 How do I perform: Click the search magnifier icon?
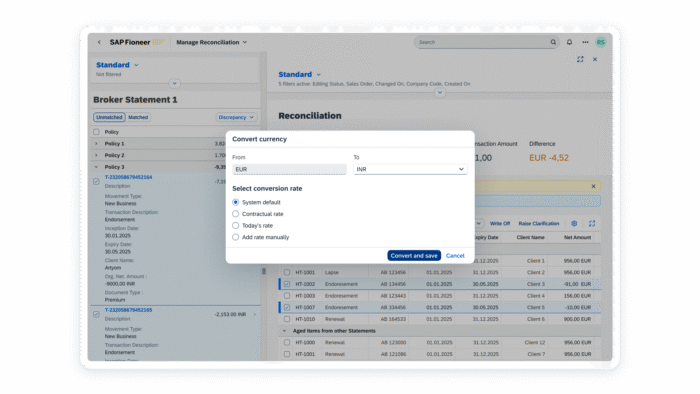tap(553, 42)
